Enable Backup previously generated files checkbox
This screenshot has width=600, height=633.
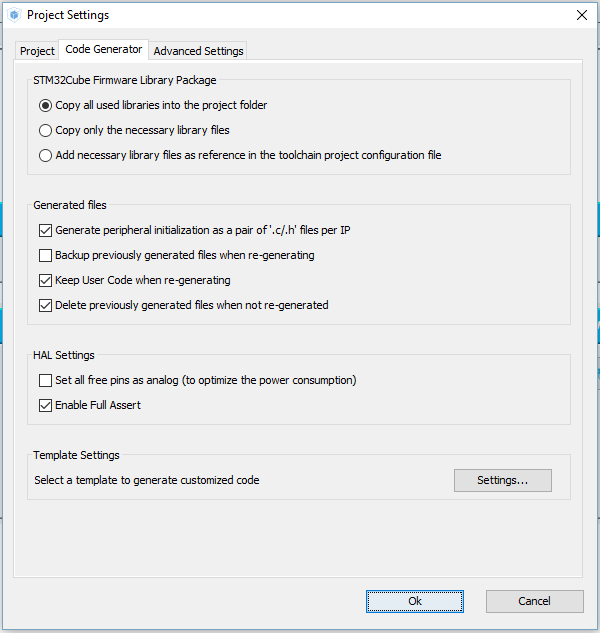pyautogui.click(x=45, y=255)
